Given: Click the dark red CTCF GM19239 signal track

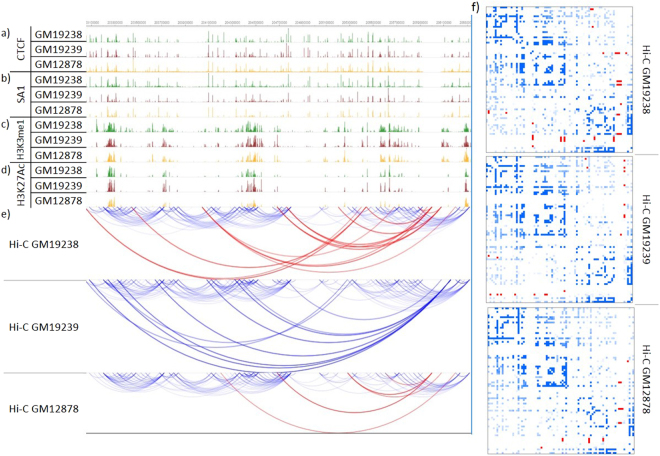Looking at the screenshot, I should tap(279, 50).
